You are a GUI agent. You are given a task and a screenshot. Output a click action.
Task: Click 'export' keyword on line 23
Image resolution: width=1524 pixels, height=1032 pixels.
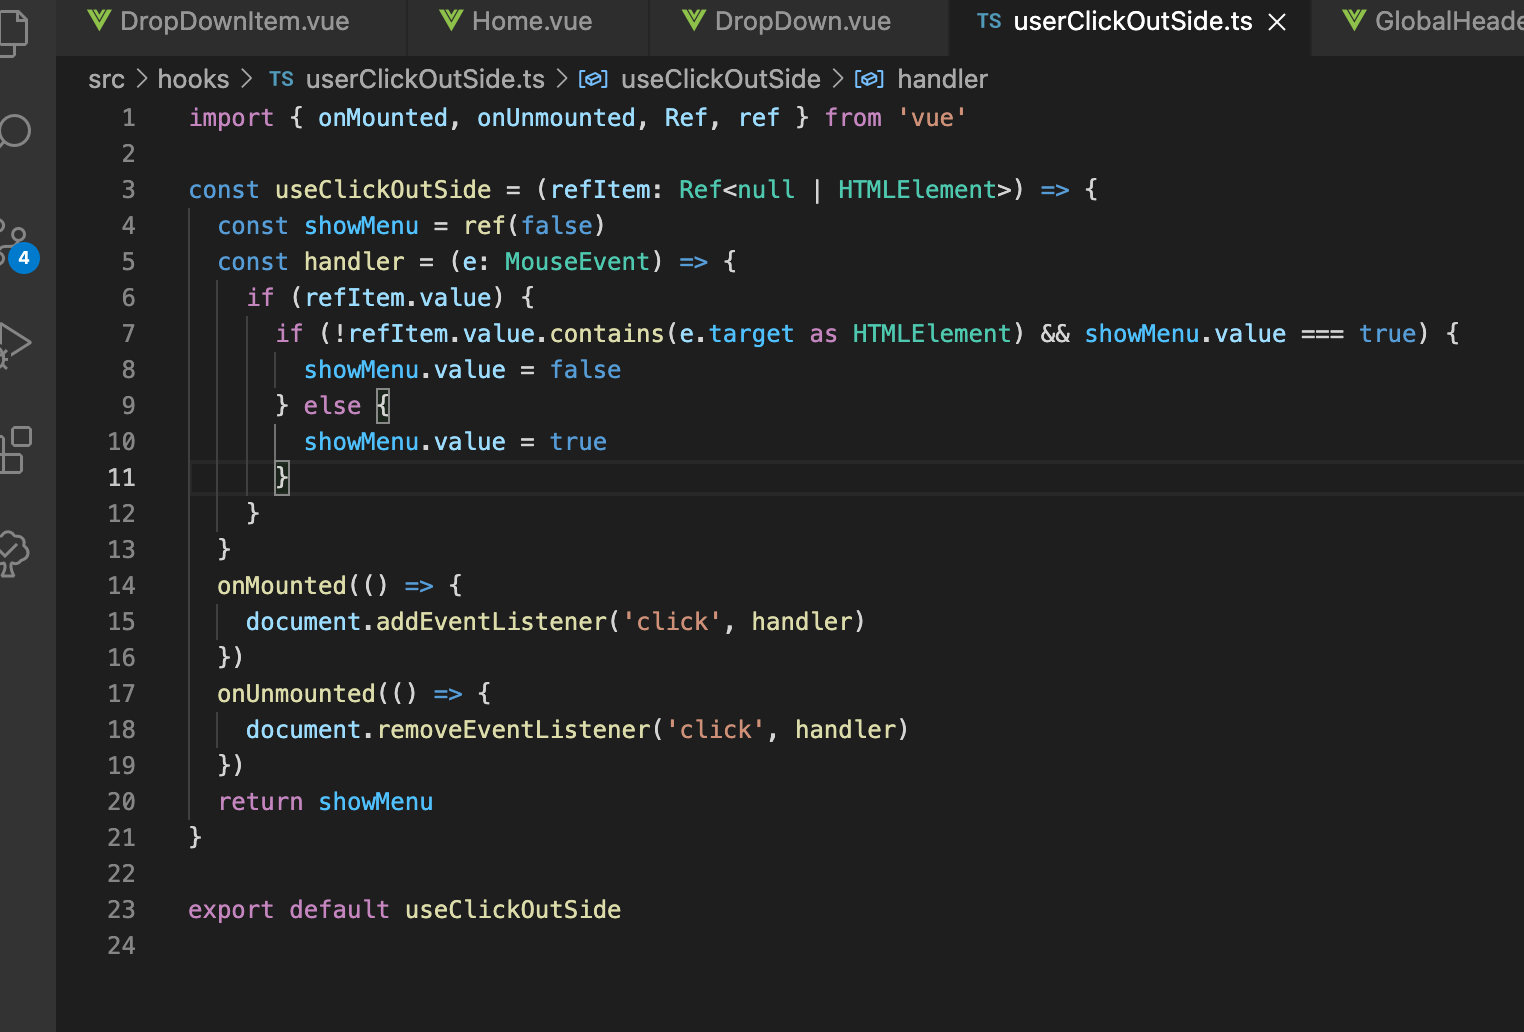coord(231,910)
